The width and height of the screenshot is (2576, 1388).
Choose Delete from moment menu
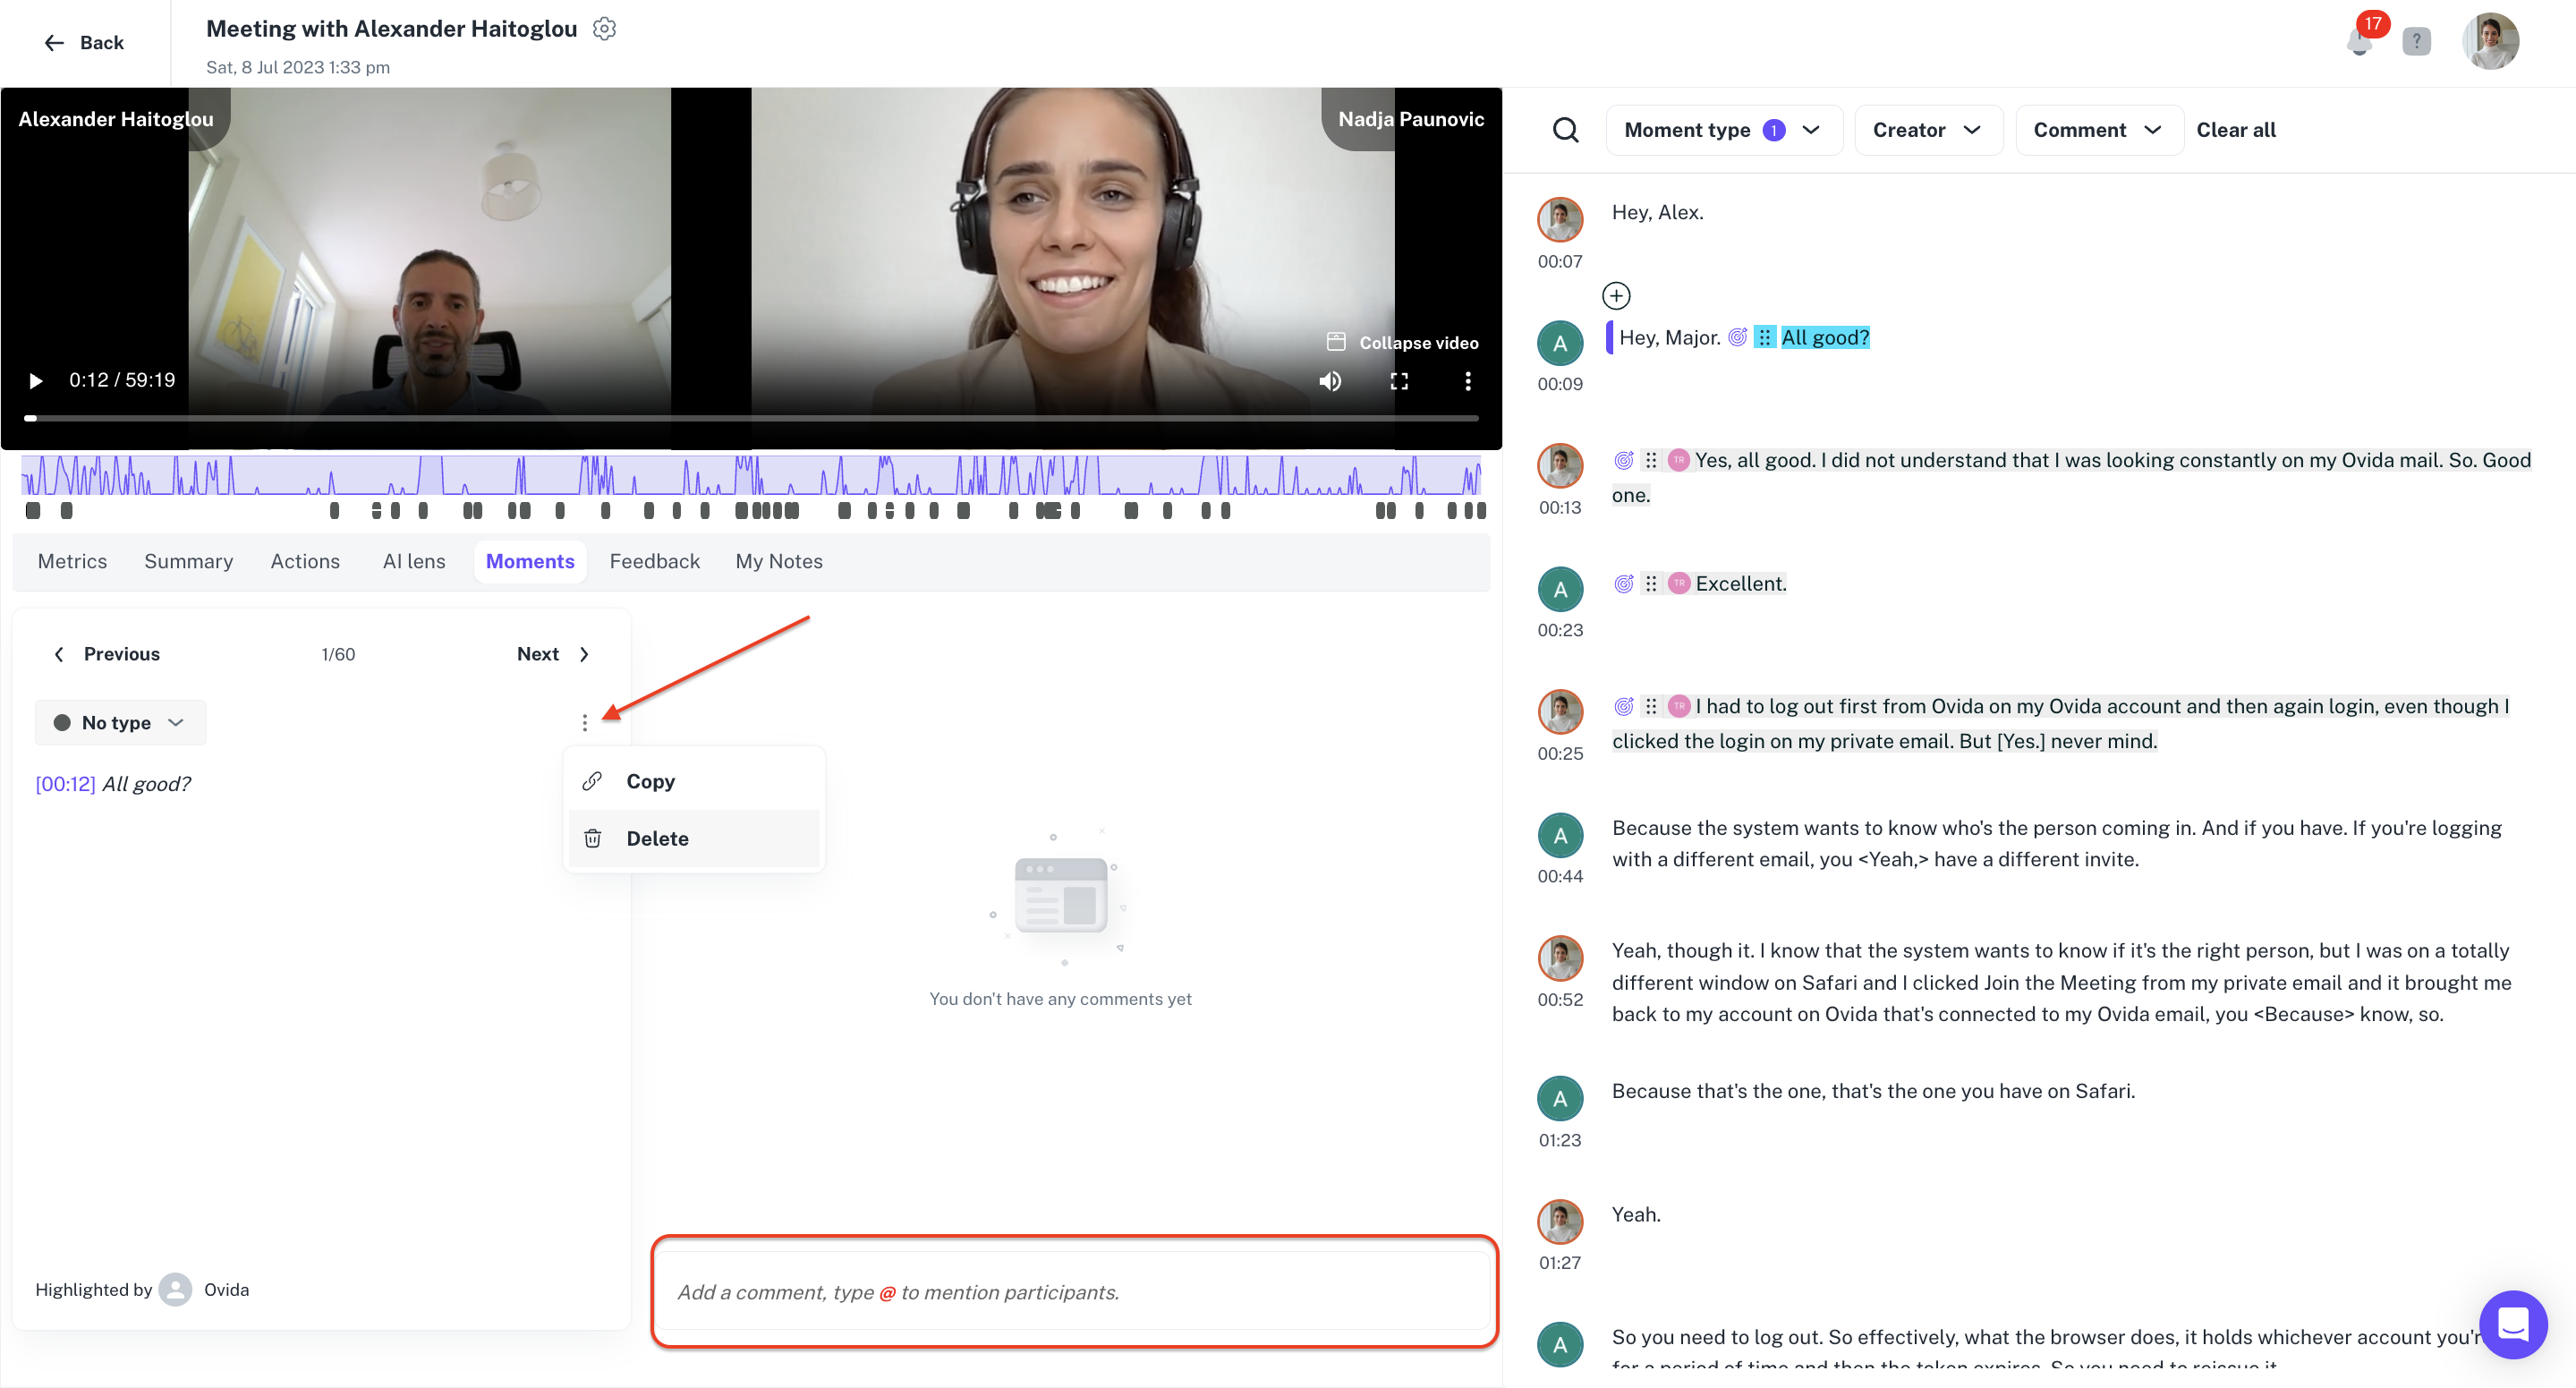[x=694, y=838]
